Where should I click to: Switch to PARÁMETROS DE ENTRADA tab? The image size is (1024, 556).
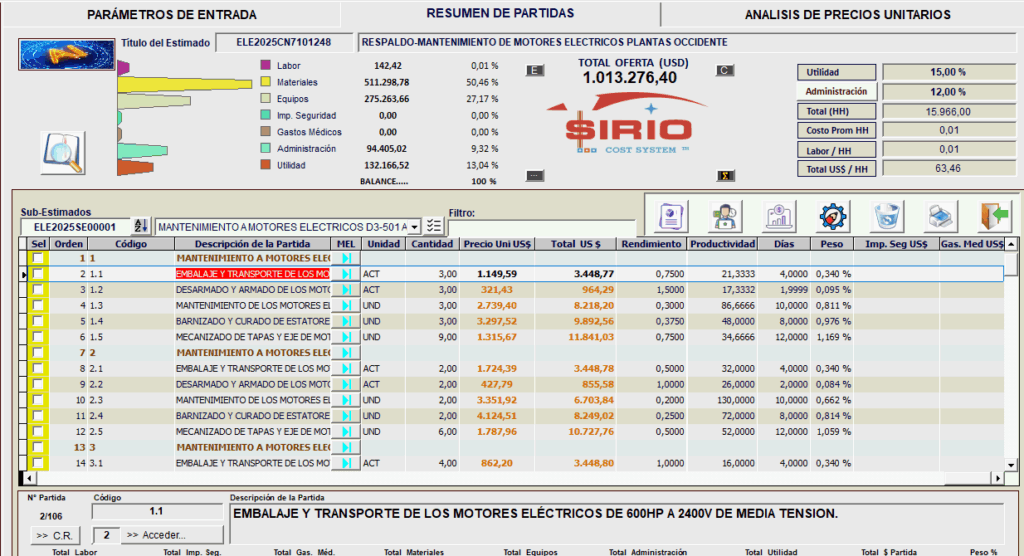click(171, 15)
